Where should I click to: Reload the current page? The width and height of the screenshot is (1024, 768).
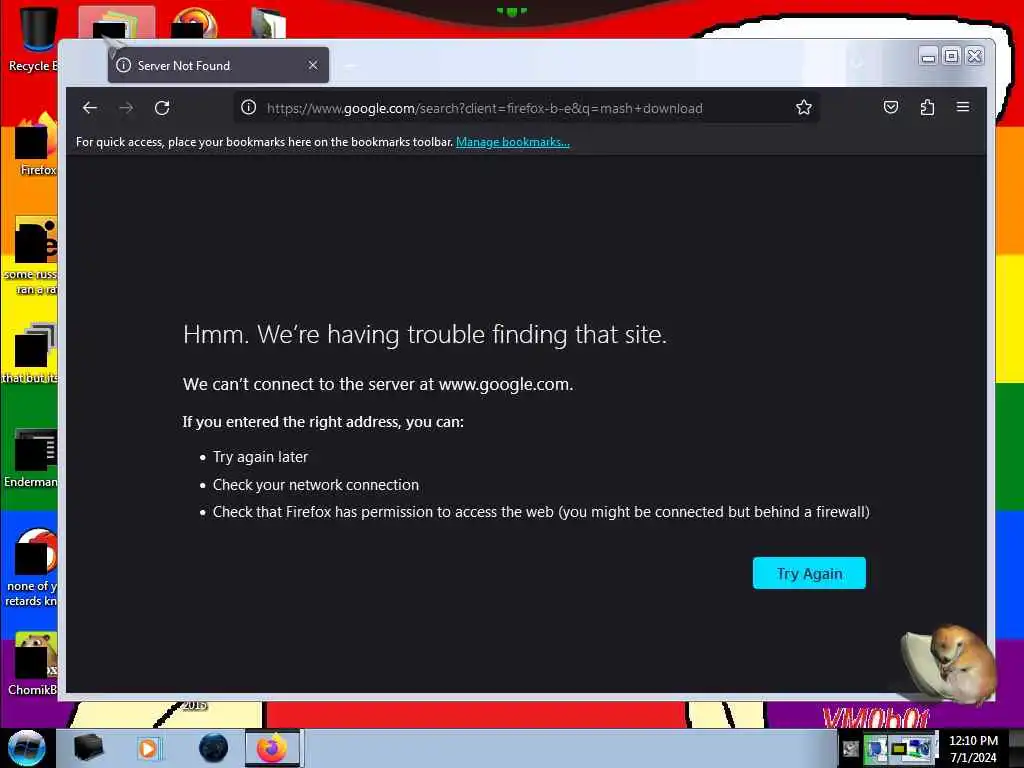pyautogui.click(x=162, y=108)
